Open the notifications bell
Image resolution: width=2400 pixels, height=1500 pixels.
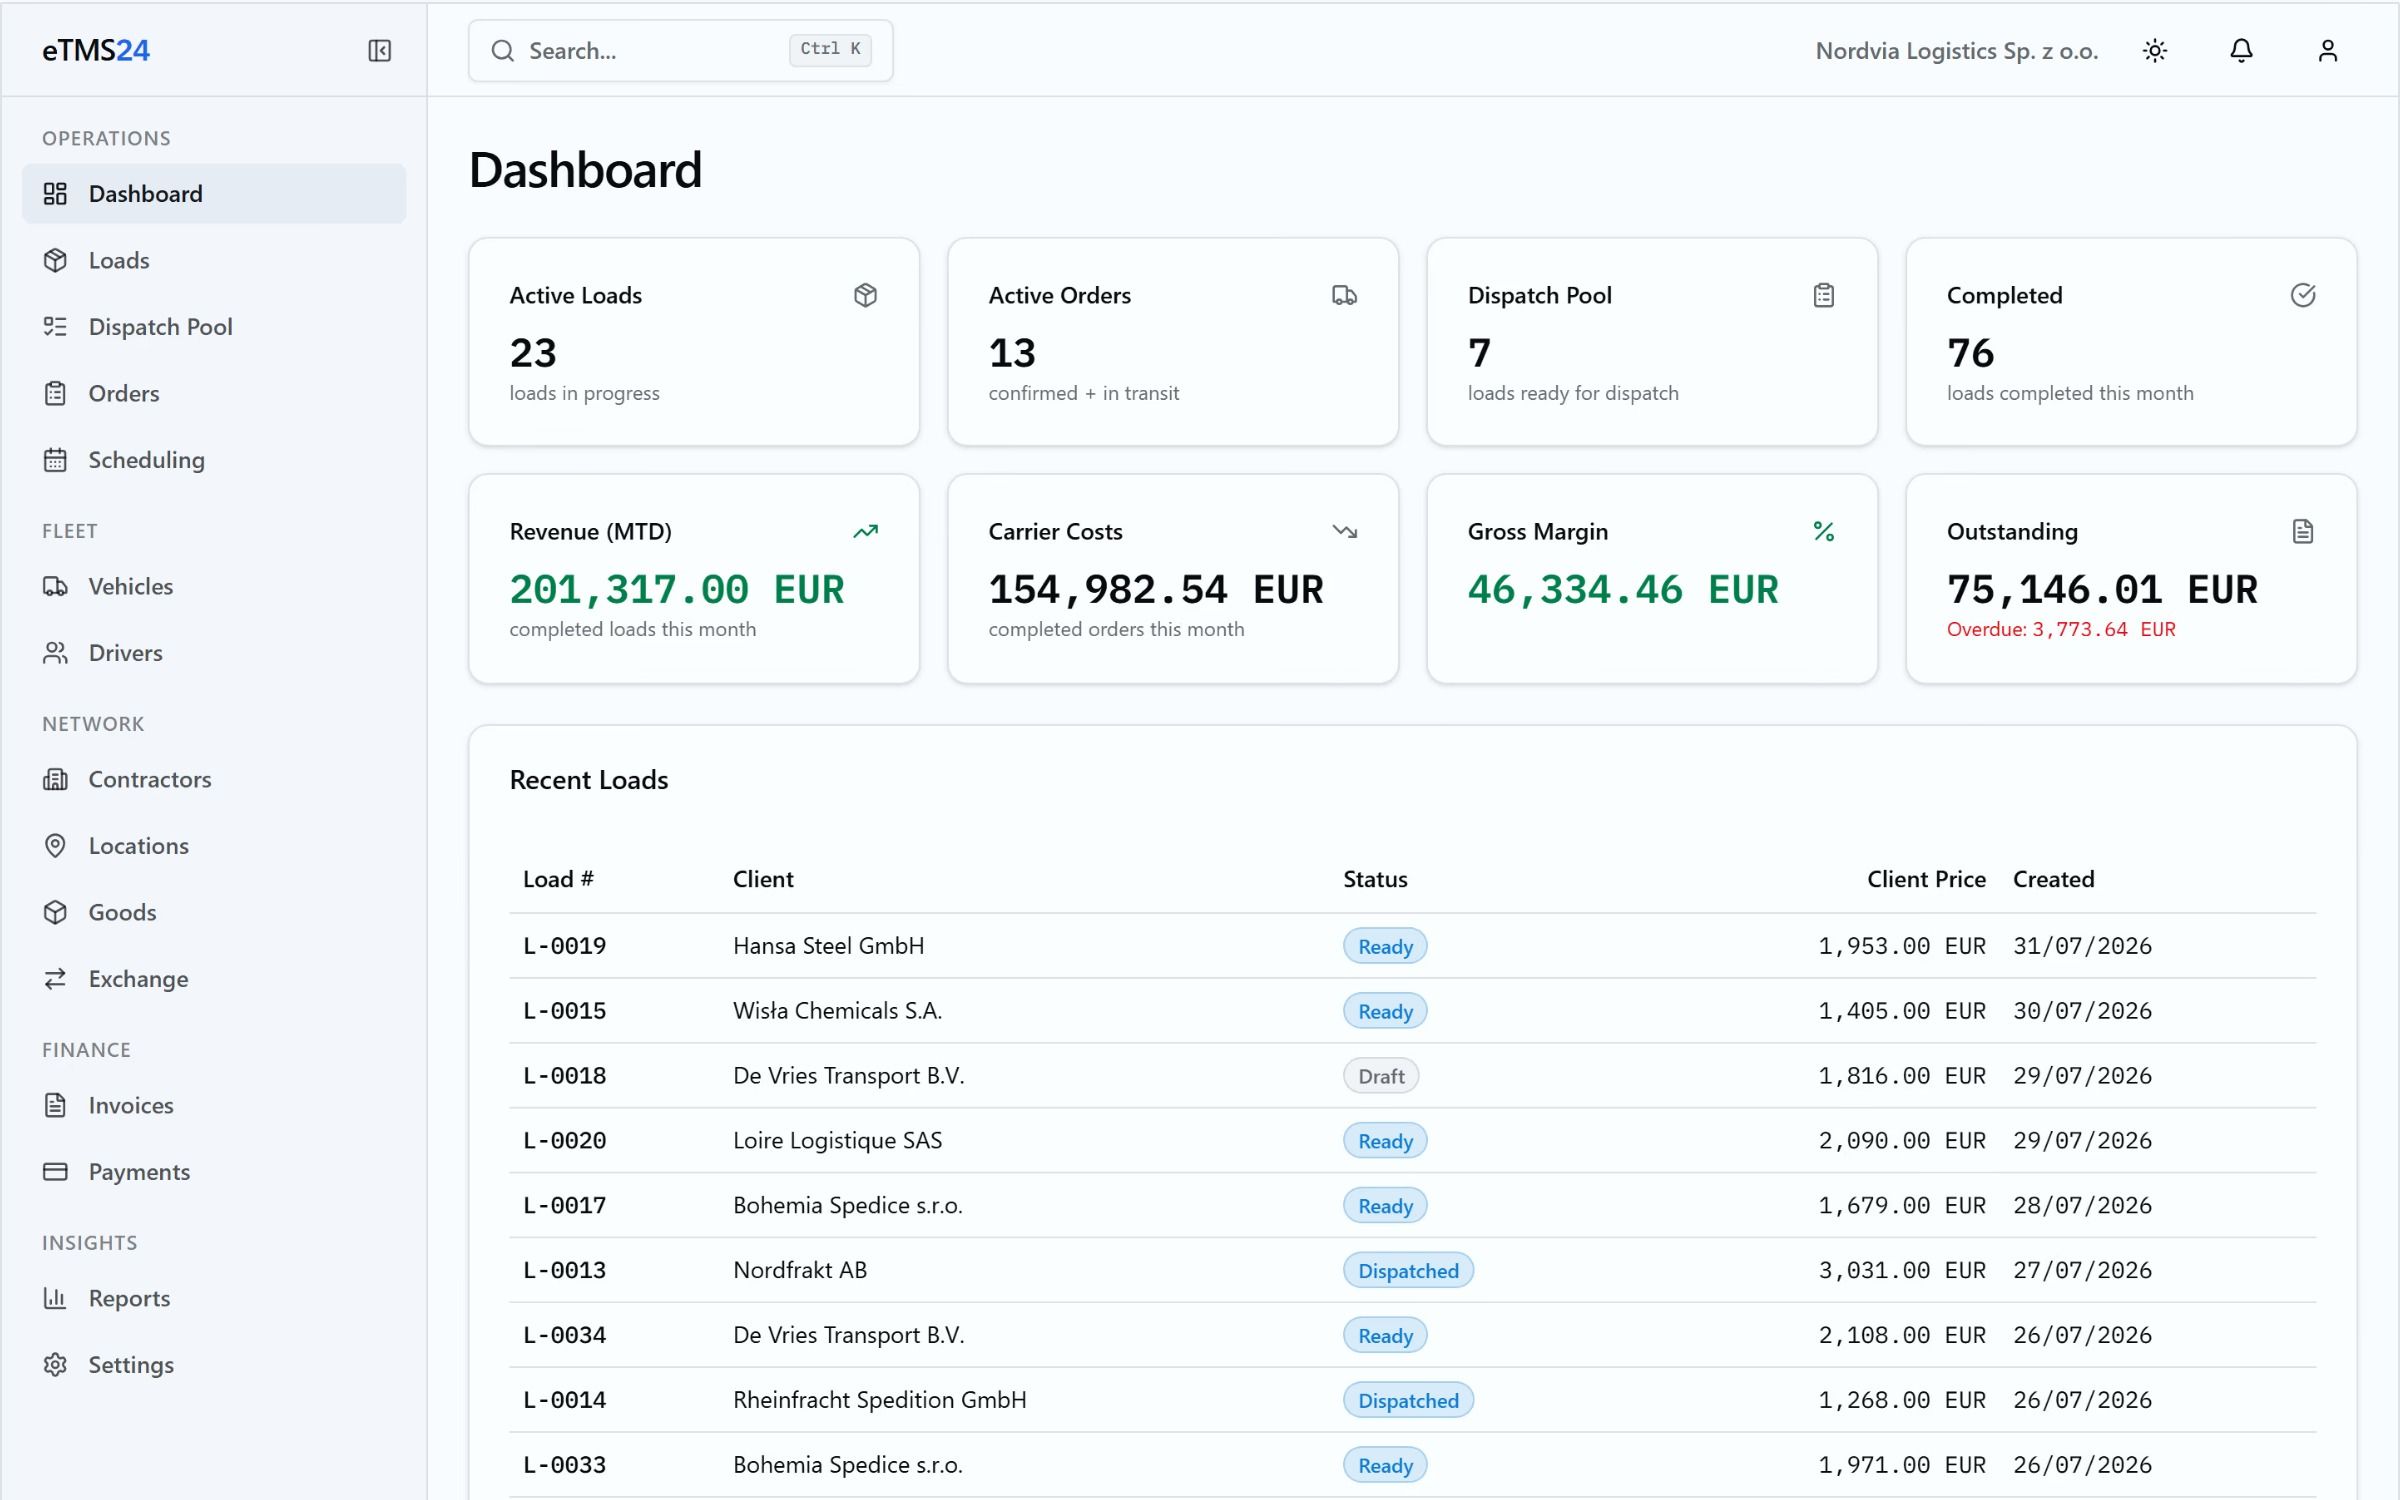point(2241,50)
